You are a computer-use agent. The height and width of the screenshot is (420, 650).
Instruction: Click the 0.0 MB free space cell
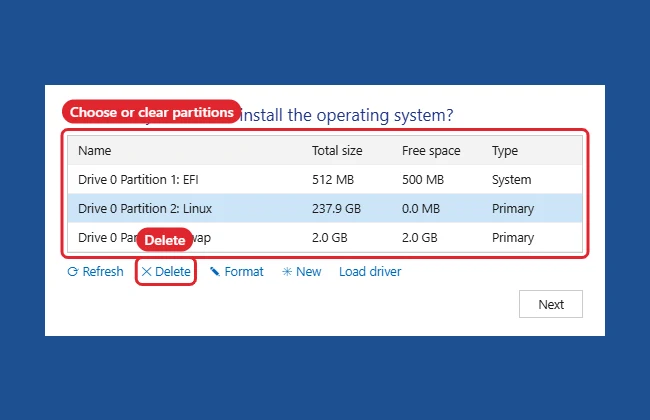click(421, 208)
